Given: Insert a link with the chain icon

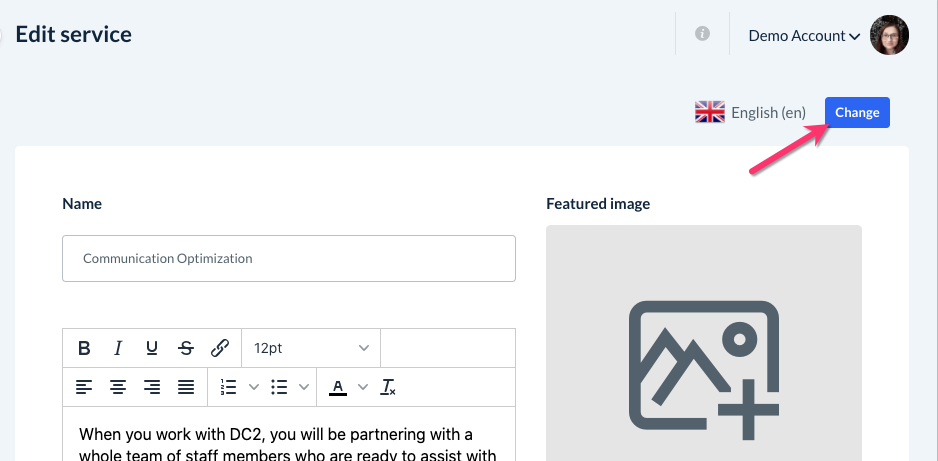Looking at the screenshot, I should (220, 348).
